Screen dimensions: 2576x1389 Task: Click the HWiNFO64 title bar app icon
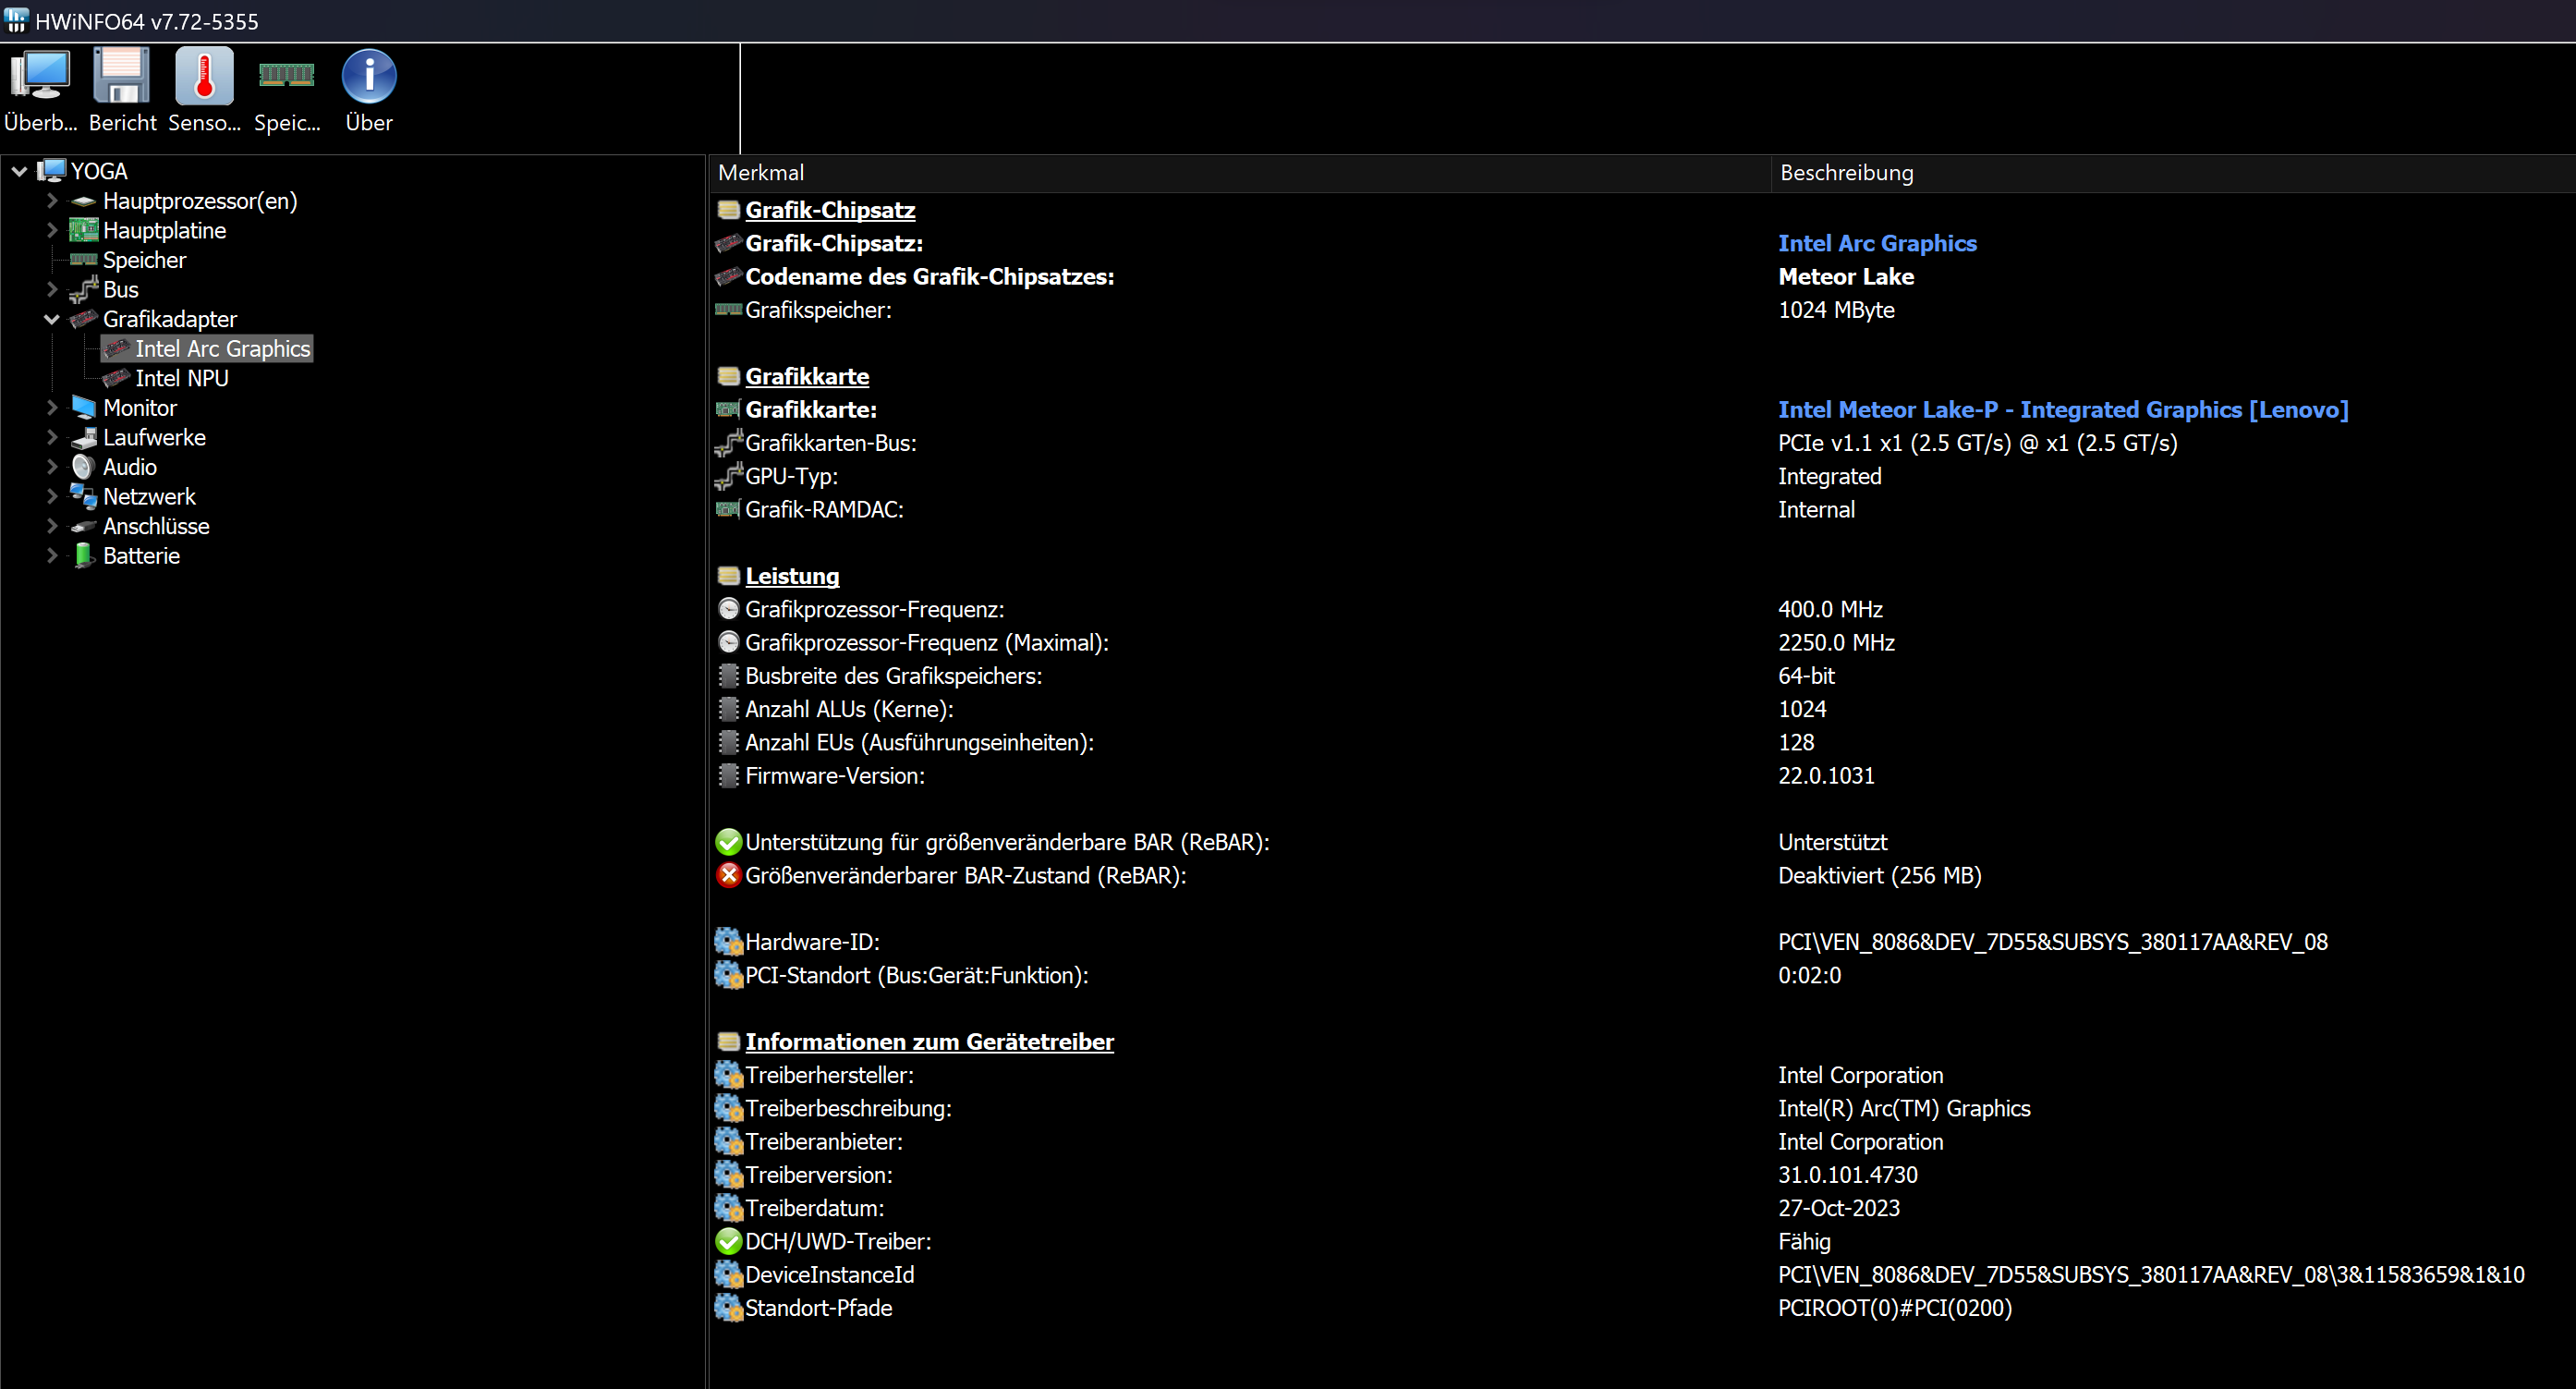16,20
